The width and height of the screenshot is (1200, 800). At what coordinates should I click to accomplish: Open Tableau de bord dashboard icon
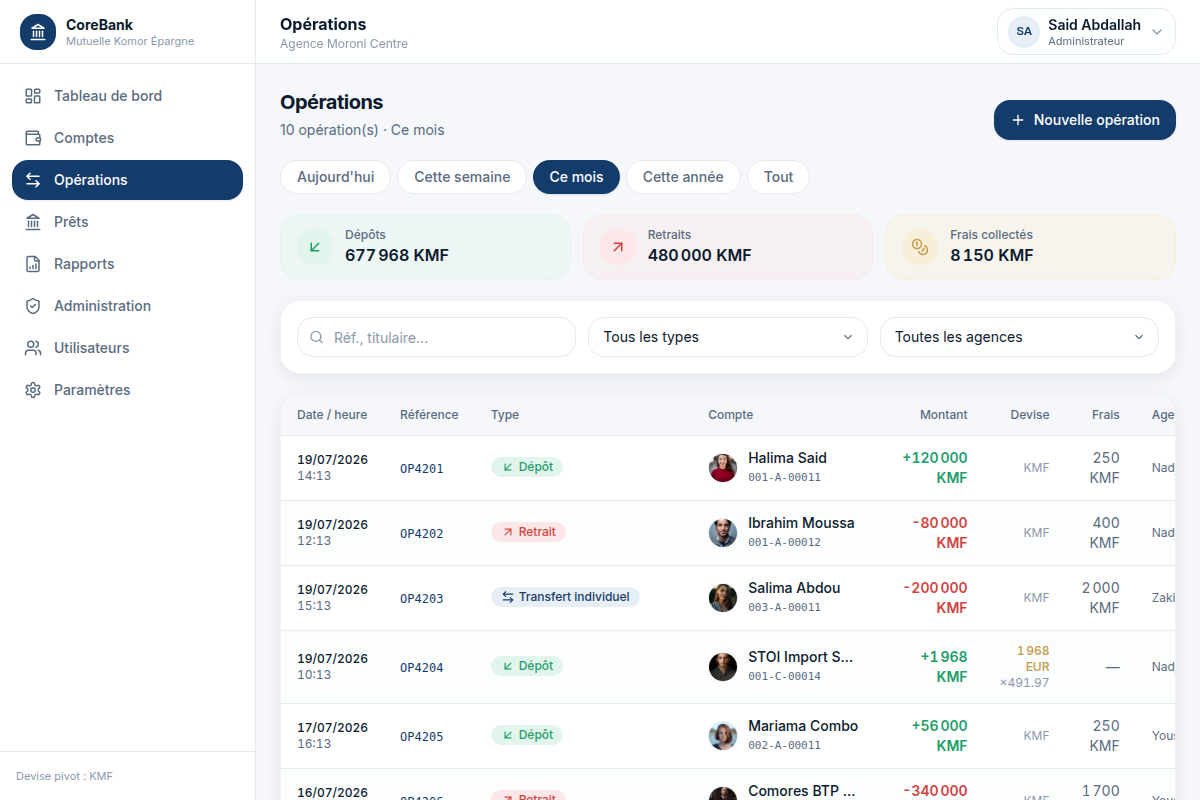click(33, 96)
